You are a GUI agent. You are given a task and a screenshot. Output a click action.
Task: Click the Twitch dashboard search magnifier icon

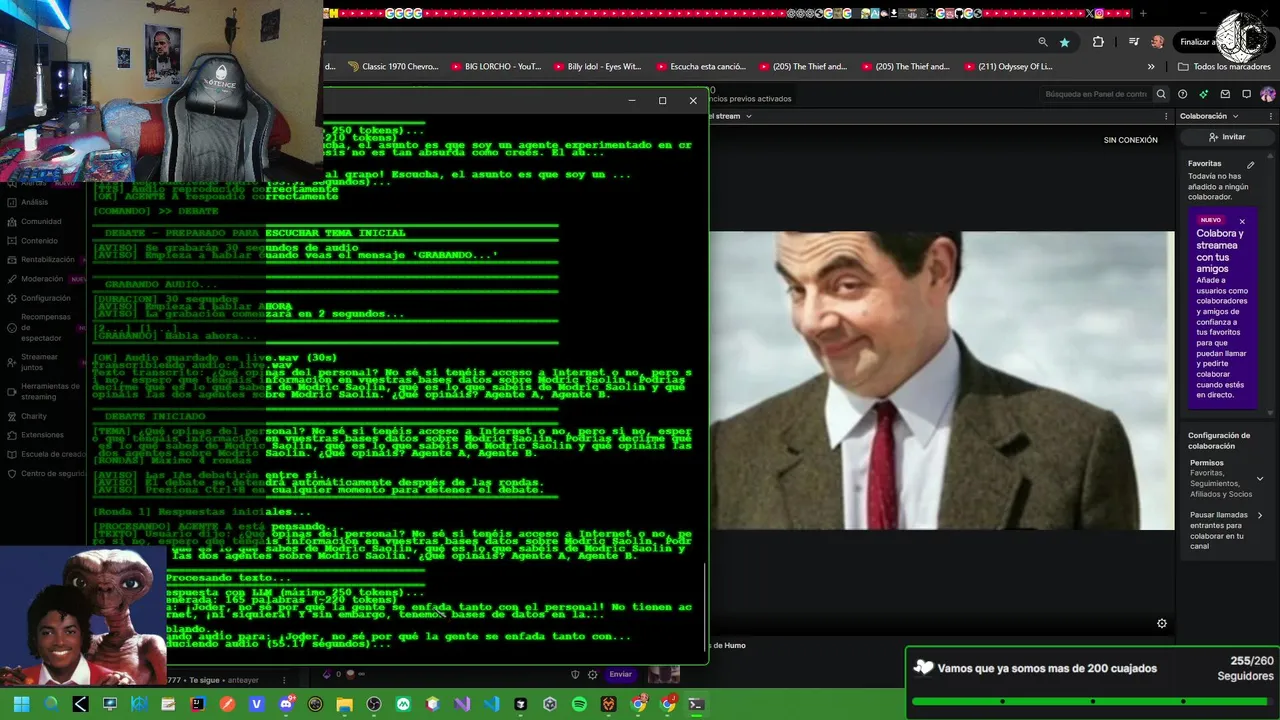[x=1161, y=94]
